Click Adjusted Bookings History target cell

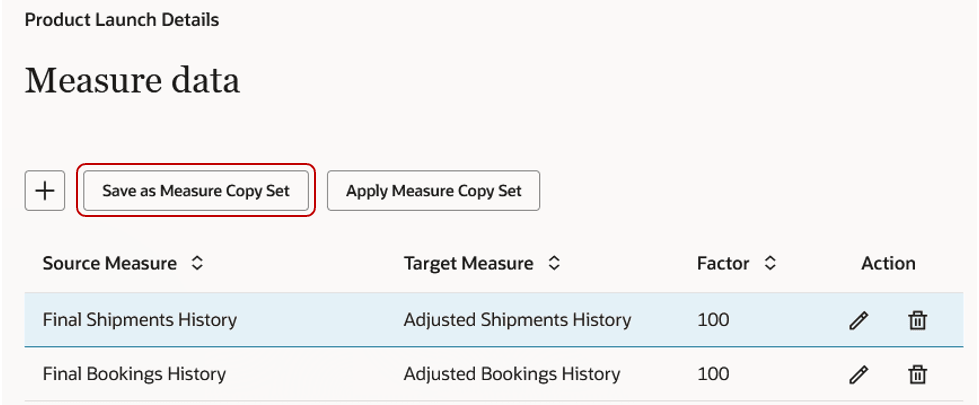pos(512,374)
